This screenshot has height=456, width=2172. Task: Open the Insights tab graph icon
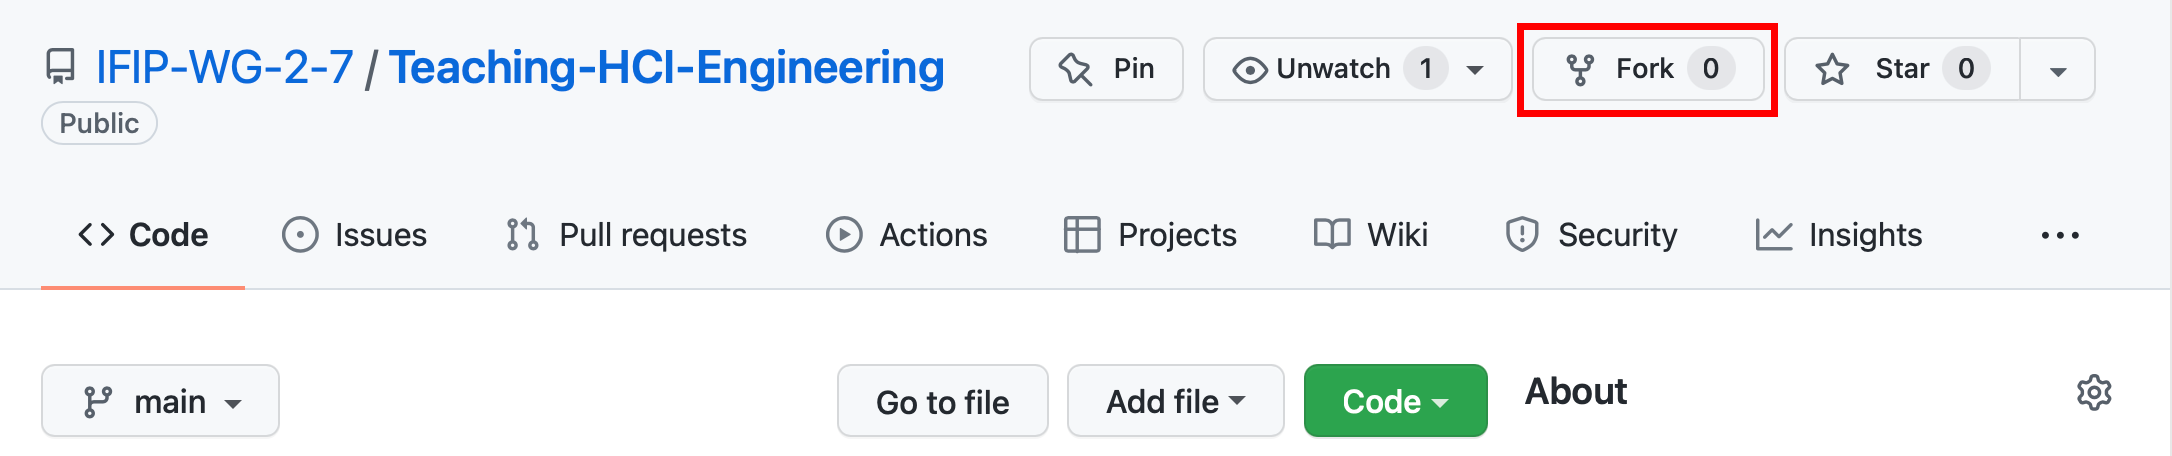point(1774,235)
